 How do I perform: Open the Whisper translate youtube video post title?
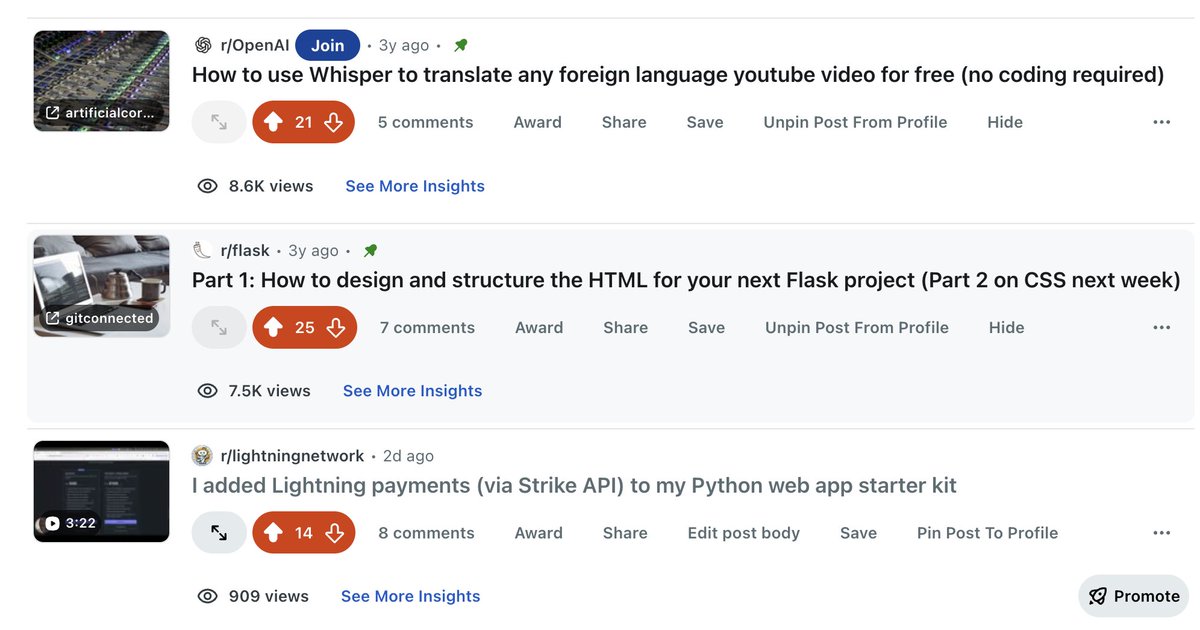tap(678, 75)
